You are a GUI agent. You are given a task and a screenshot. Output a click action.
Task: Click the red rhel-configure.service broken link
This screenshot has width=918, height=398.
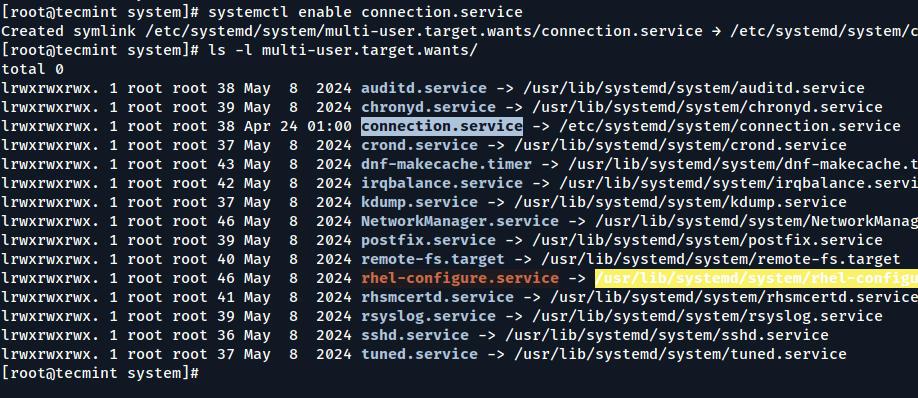[x=460, y=278]
